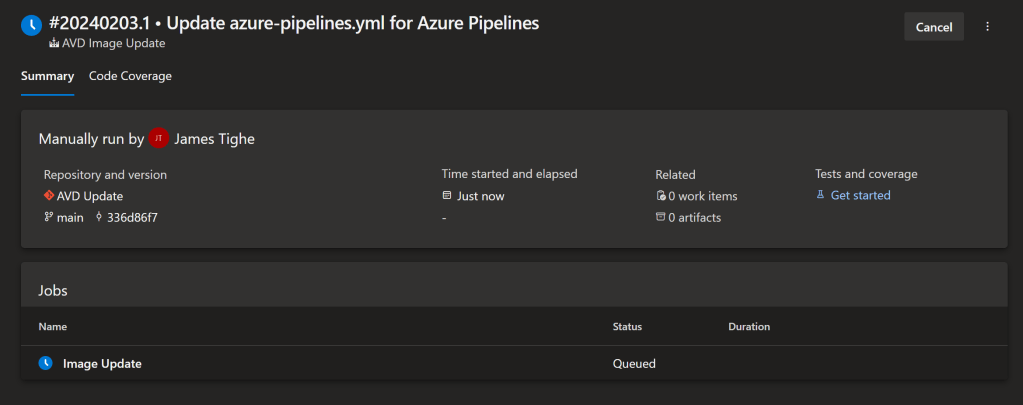Open the more actions three-dot menu
Viewport: 1023px width, 405px height.
coord(987,27)
